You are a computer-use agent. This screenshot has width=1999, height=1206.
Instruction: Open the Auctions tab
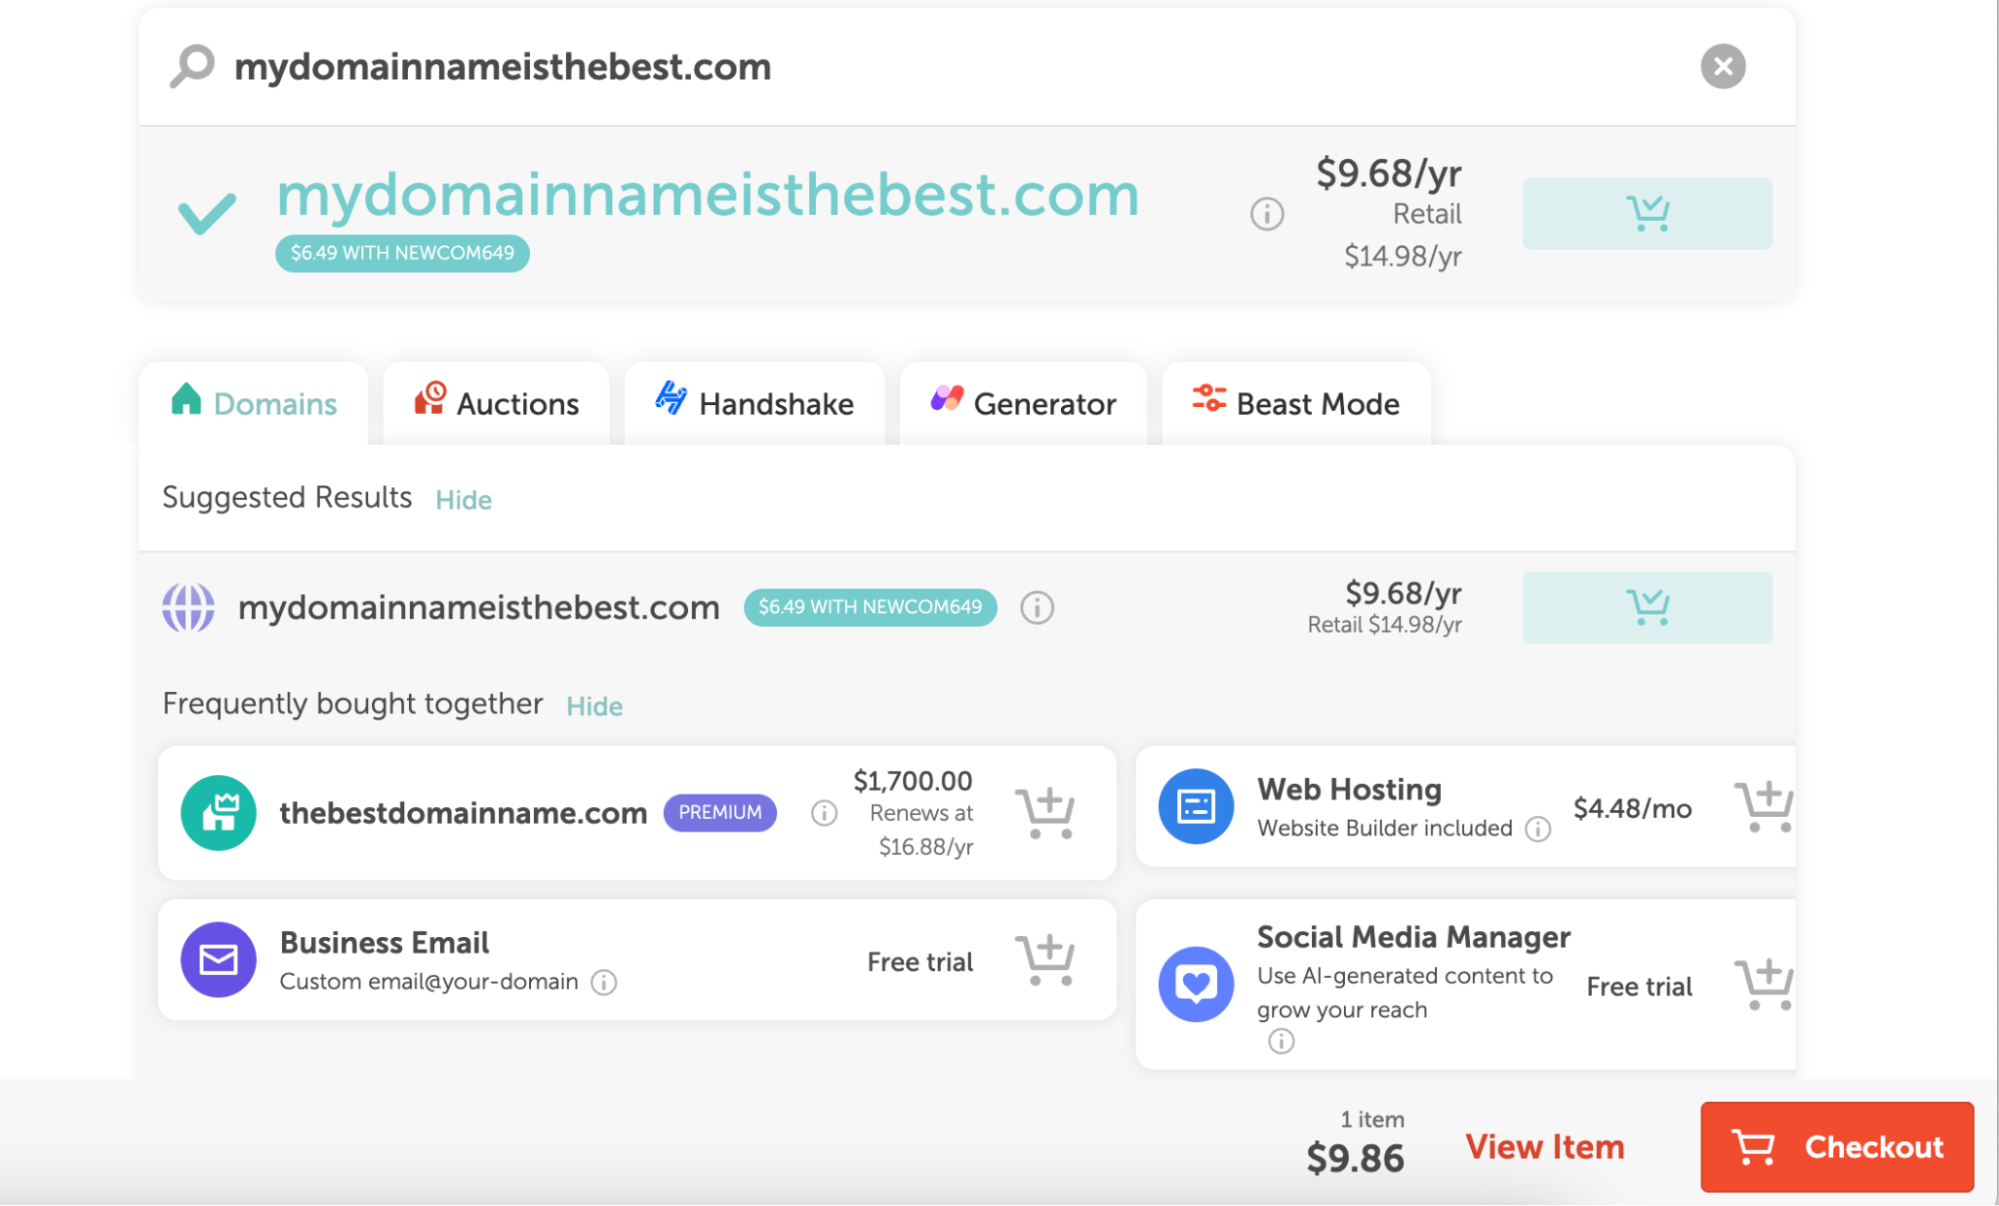click(x=497, y=403)
